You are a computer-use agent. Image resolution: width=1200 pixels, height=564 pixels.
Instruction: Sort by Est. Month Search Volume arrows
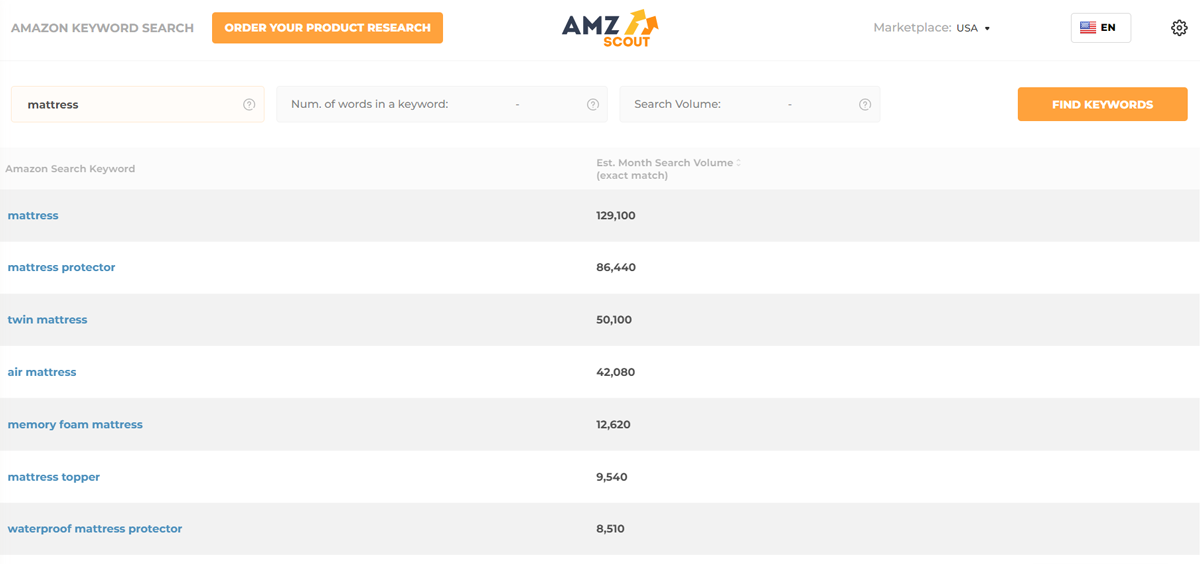point(739,163)
